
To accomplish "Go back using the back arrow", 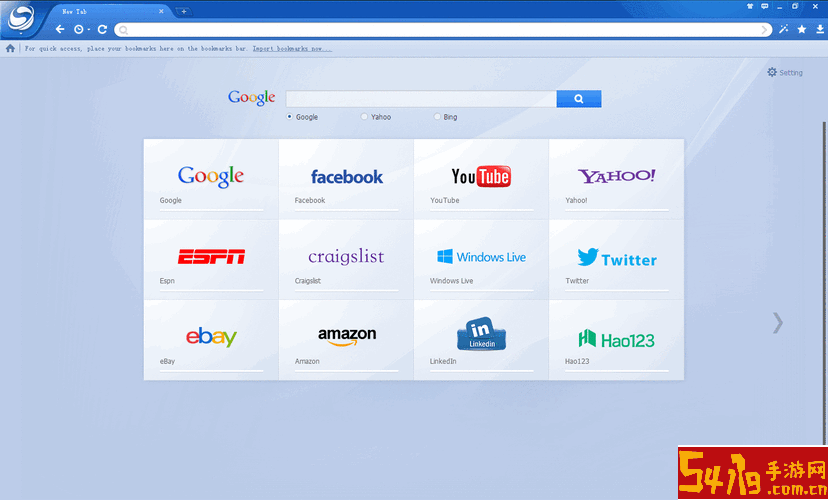I will pyautogui.click(x=60, y=30).
